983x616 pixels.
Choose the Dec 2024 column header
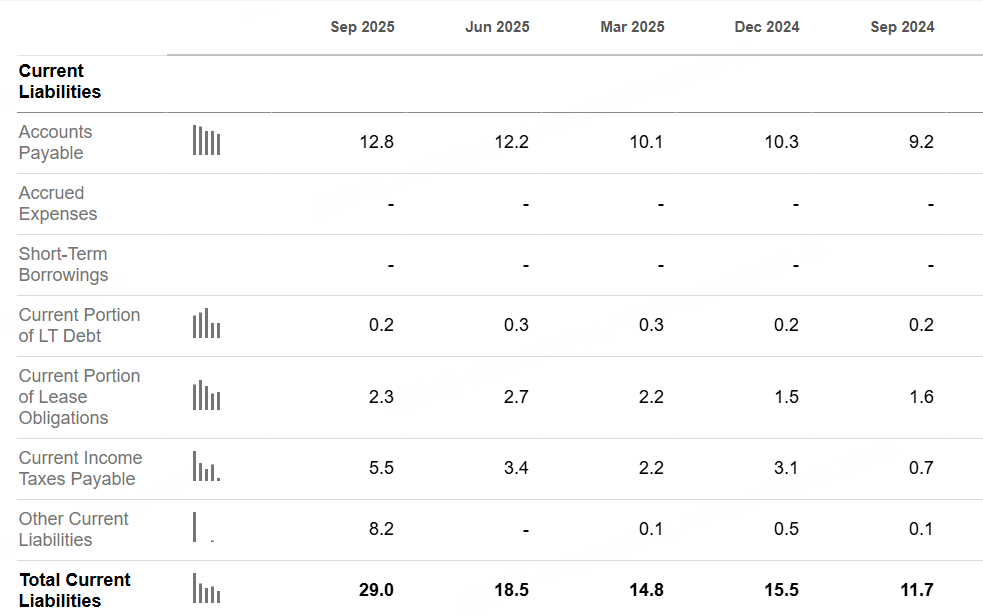(767, 27)
